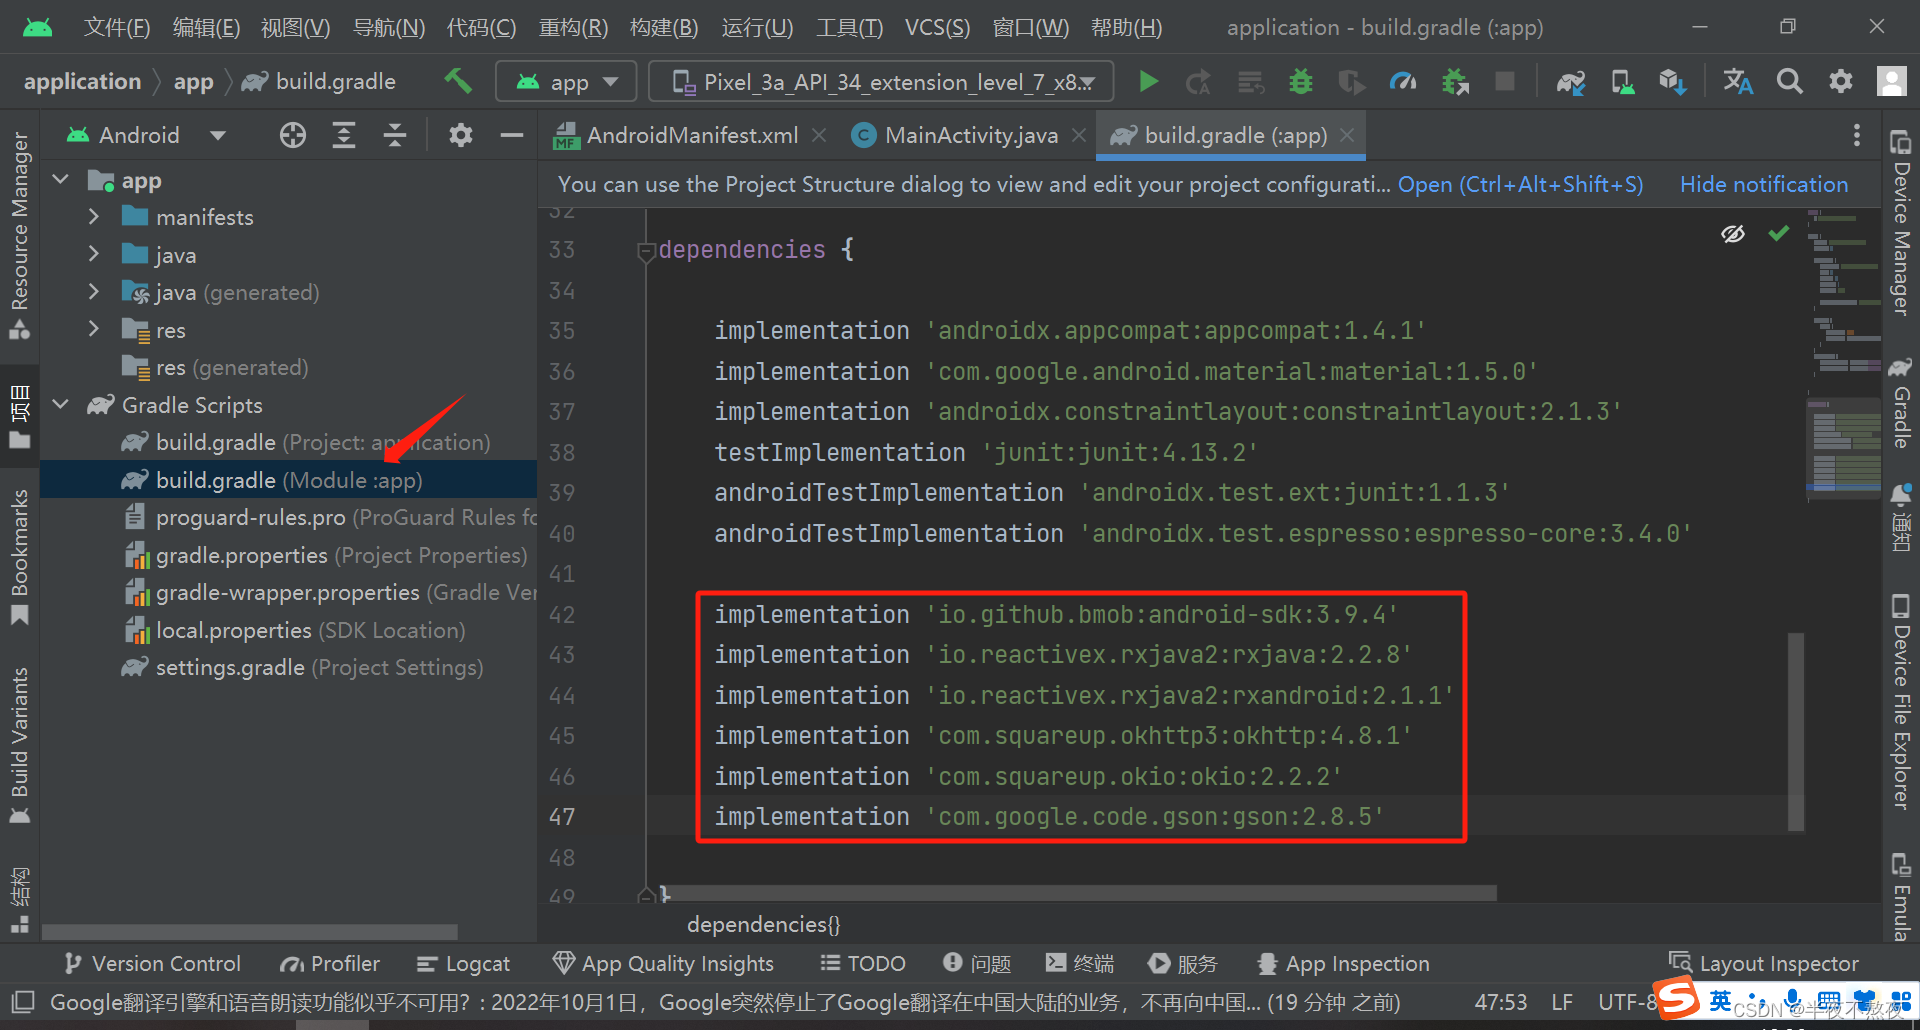Switch input language via 英 taskbar icon
Screen dimensions: 1920x1030
click(1720, 1000)
